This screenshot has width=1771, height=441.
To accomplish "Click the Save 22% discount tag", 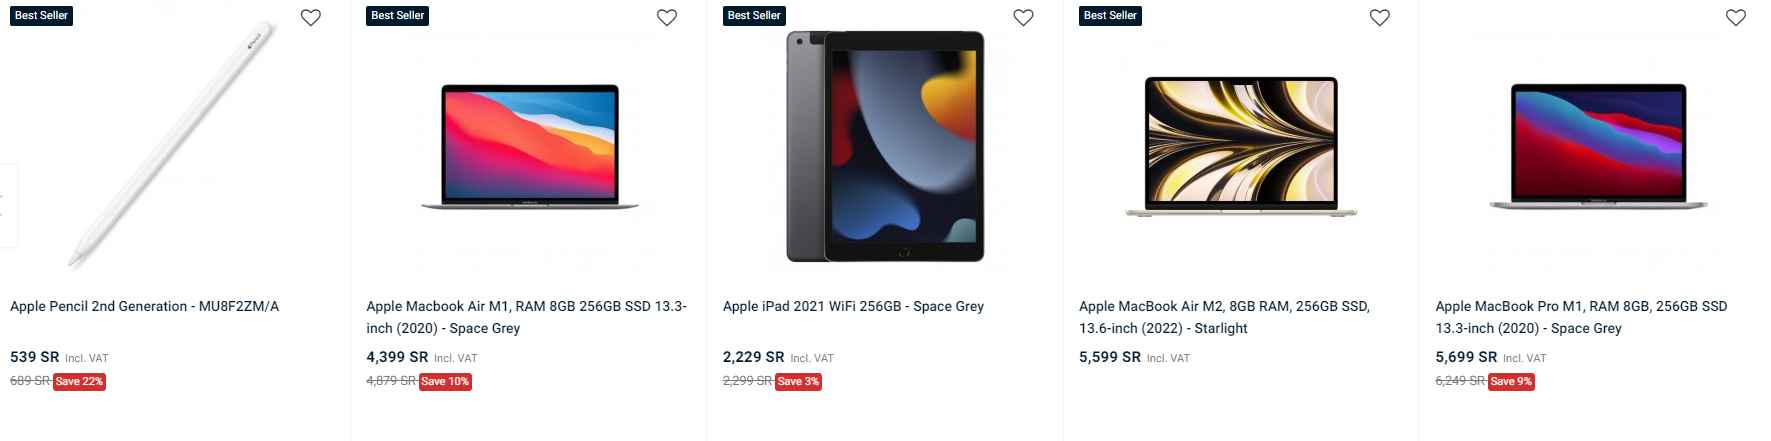I will [79, 381].
